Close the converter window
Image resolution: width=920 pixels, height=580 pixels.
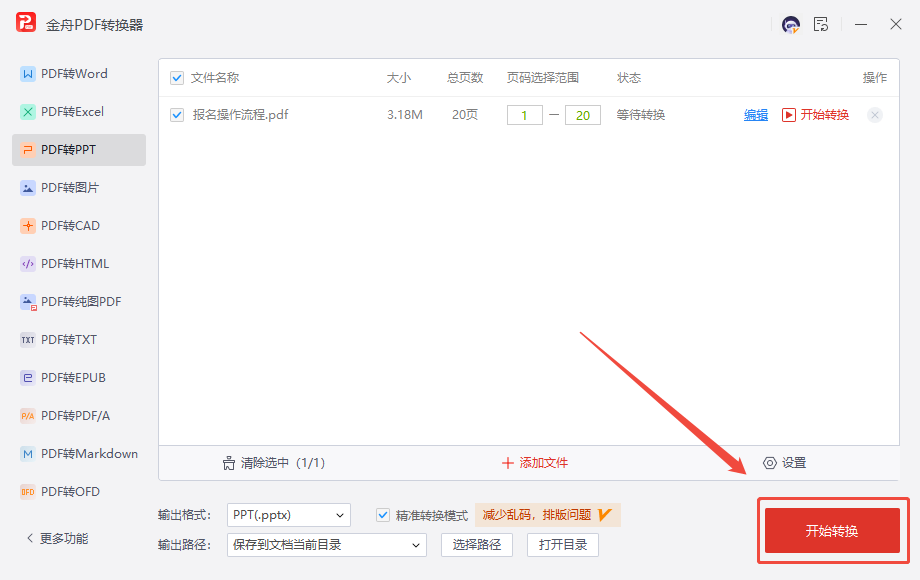pyautogui.click(x=895, y=25)
